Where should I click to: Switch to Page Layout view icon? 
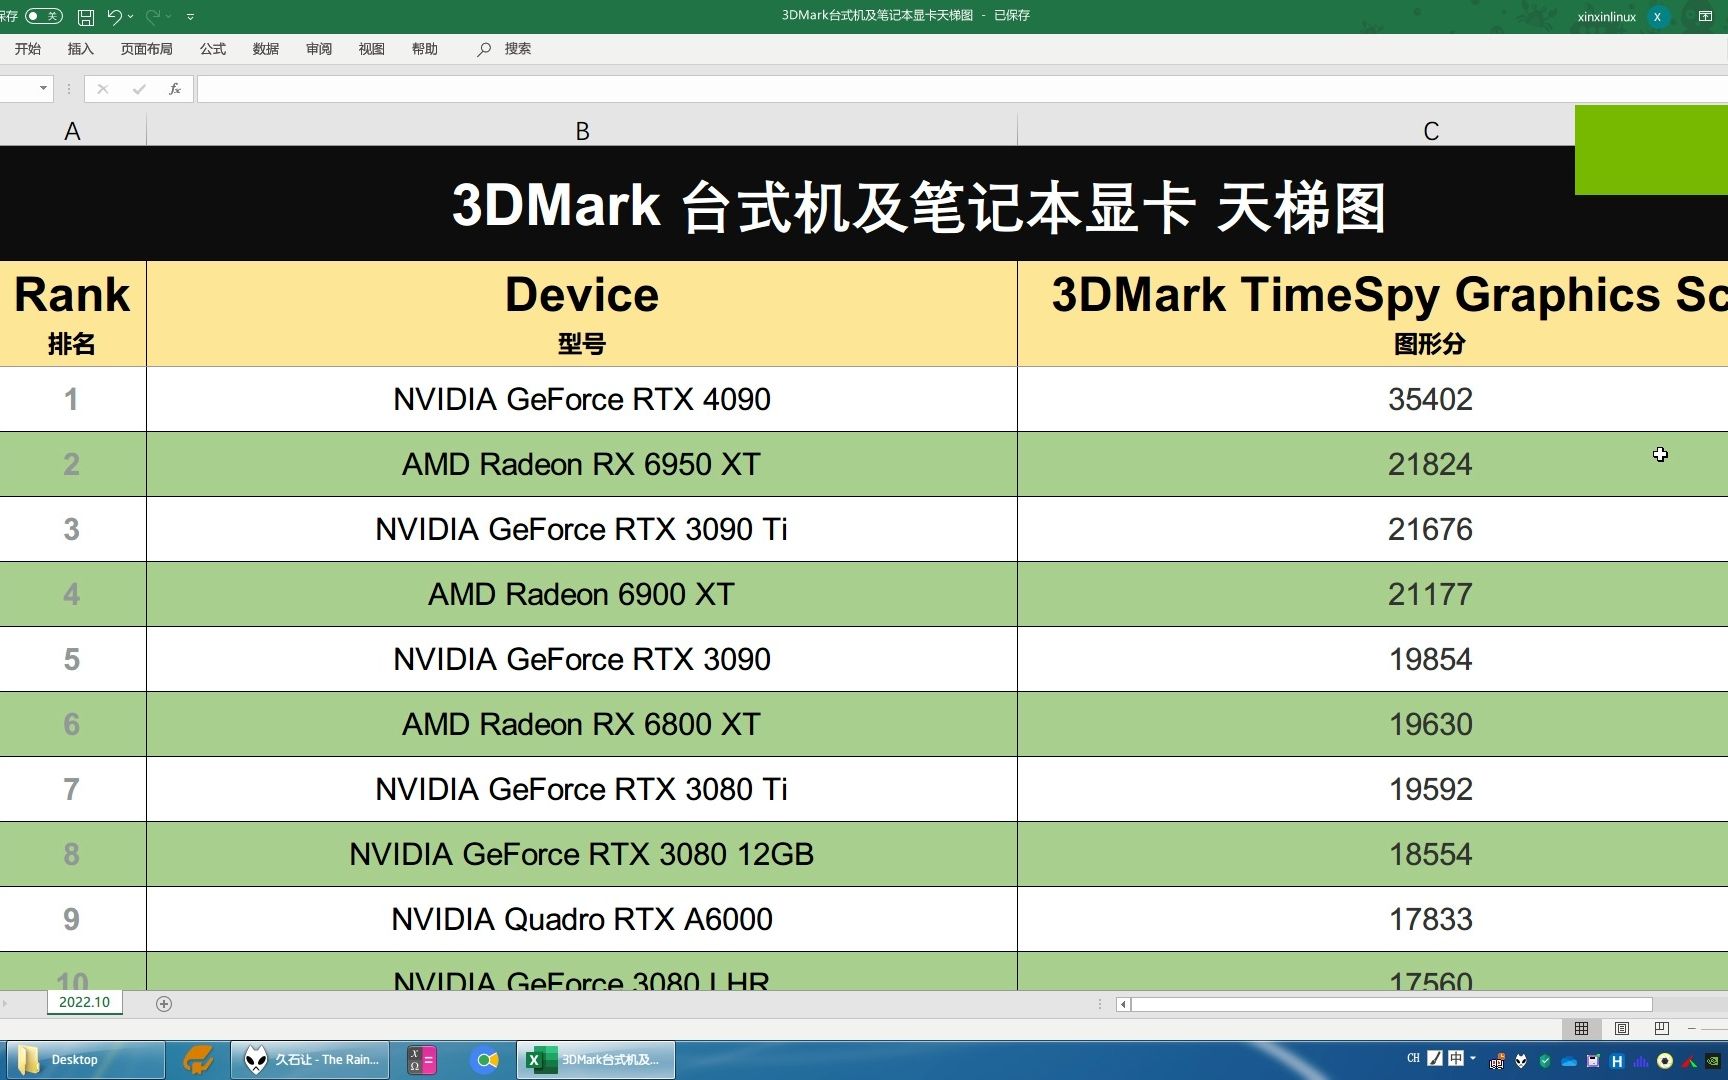tap(1622, 1028)
